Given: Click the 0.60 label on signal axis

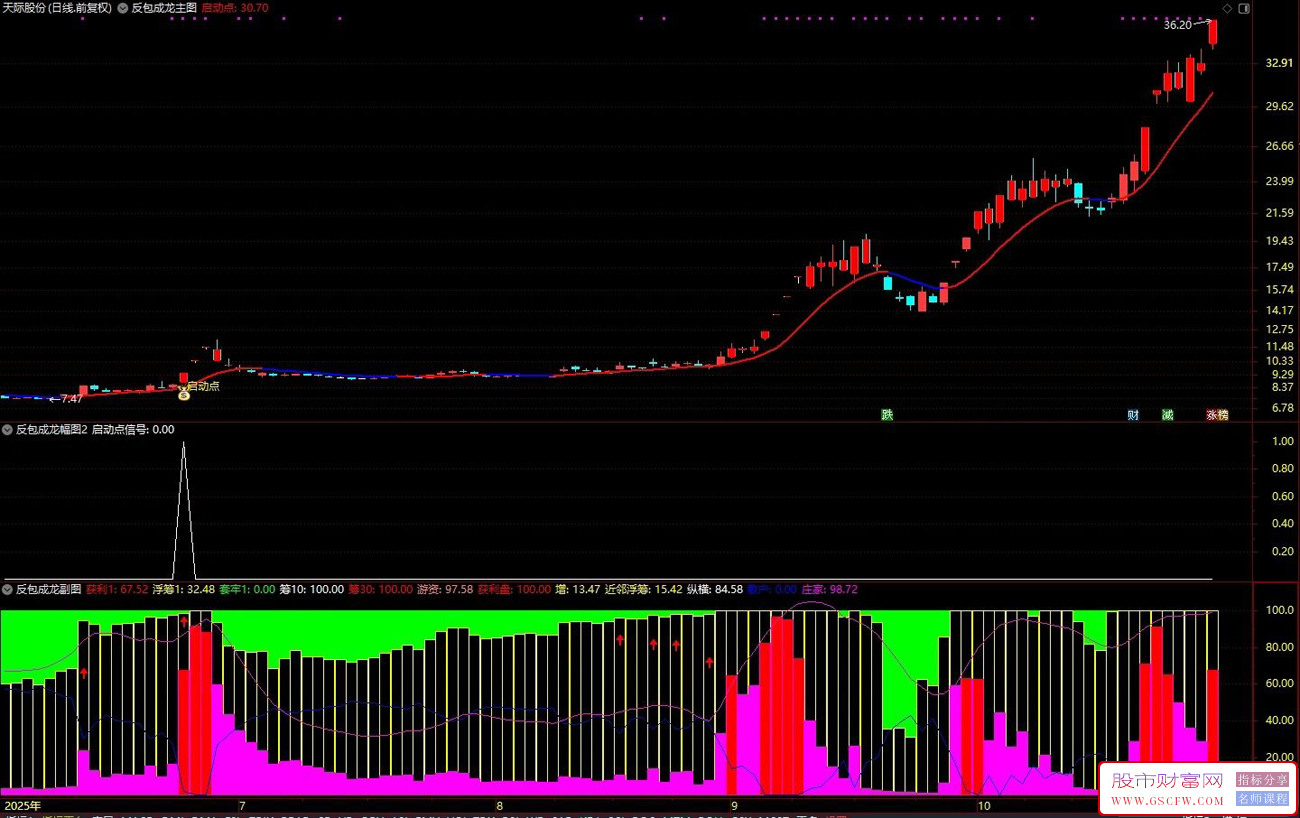Looking at the screenshot, I should [x=1283, y=496].
